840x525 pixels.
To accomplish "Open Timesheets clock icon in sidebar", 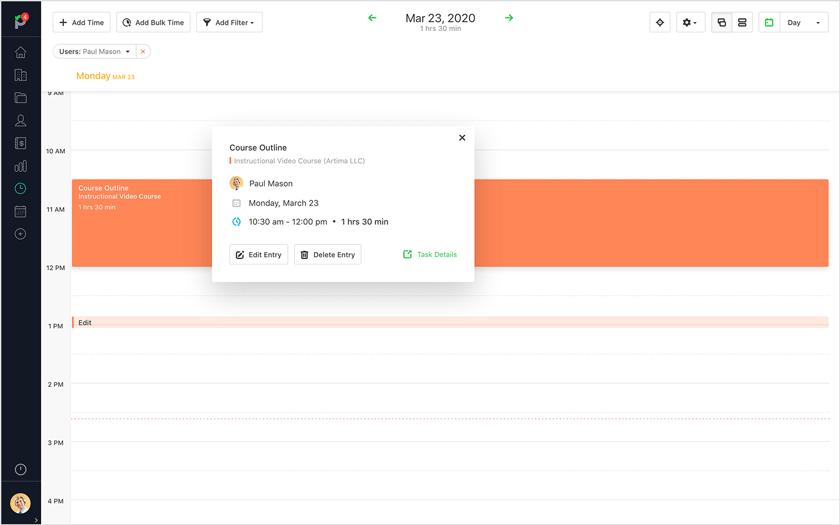I will (20, 189).
